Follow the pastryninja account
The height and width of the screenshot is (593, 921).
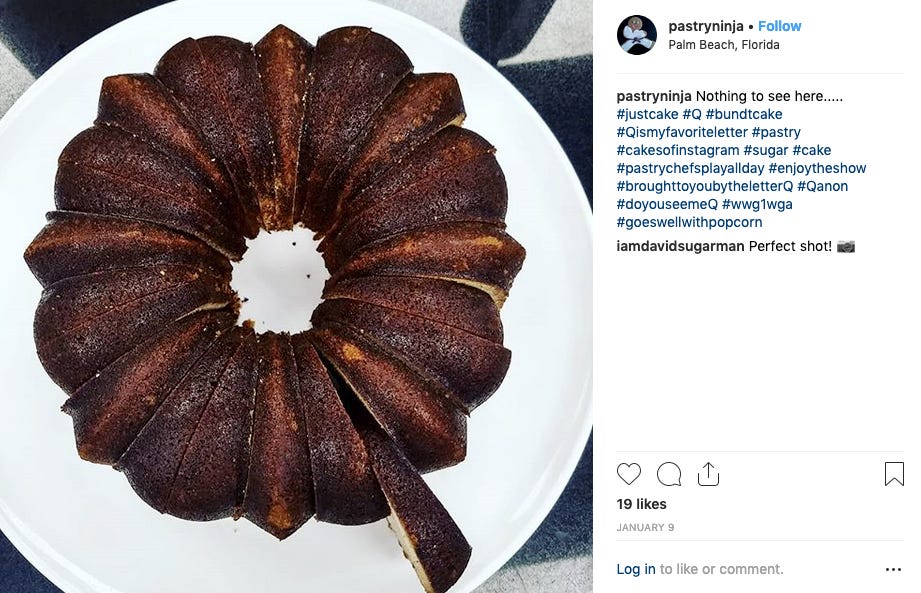(x=779, y=26)
